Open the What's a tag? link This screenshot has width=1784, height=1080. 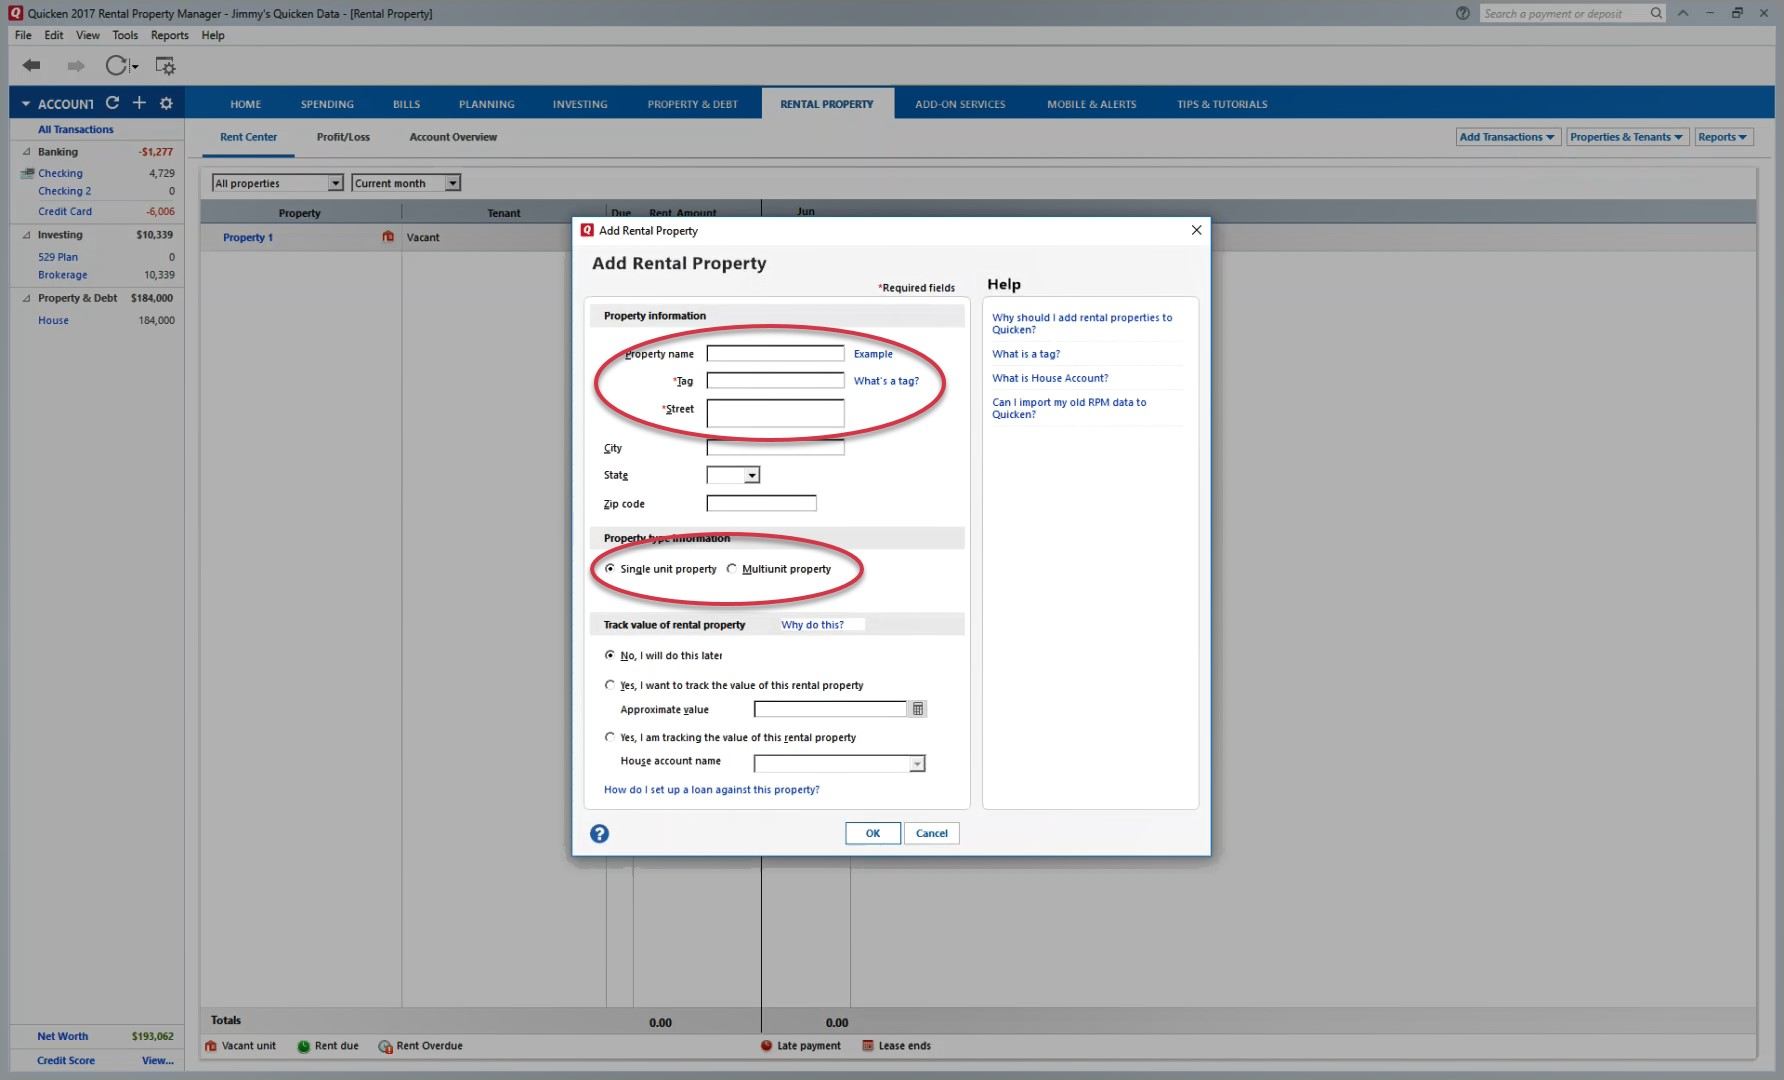click(x=886, y=381)
